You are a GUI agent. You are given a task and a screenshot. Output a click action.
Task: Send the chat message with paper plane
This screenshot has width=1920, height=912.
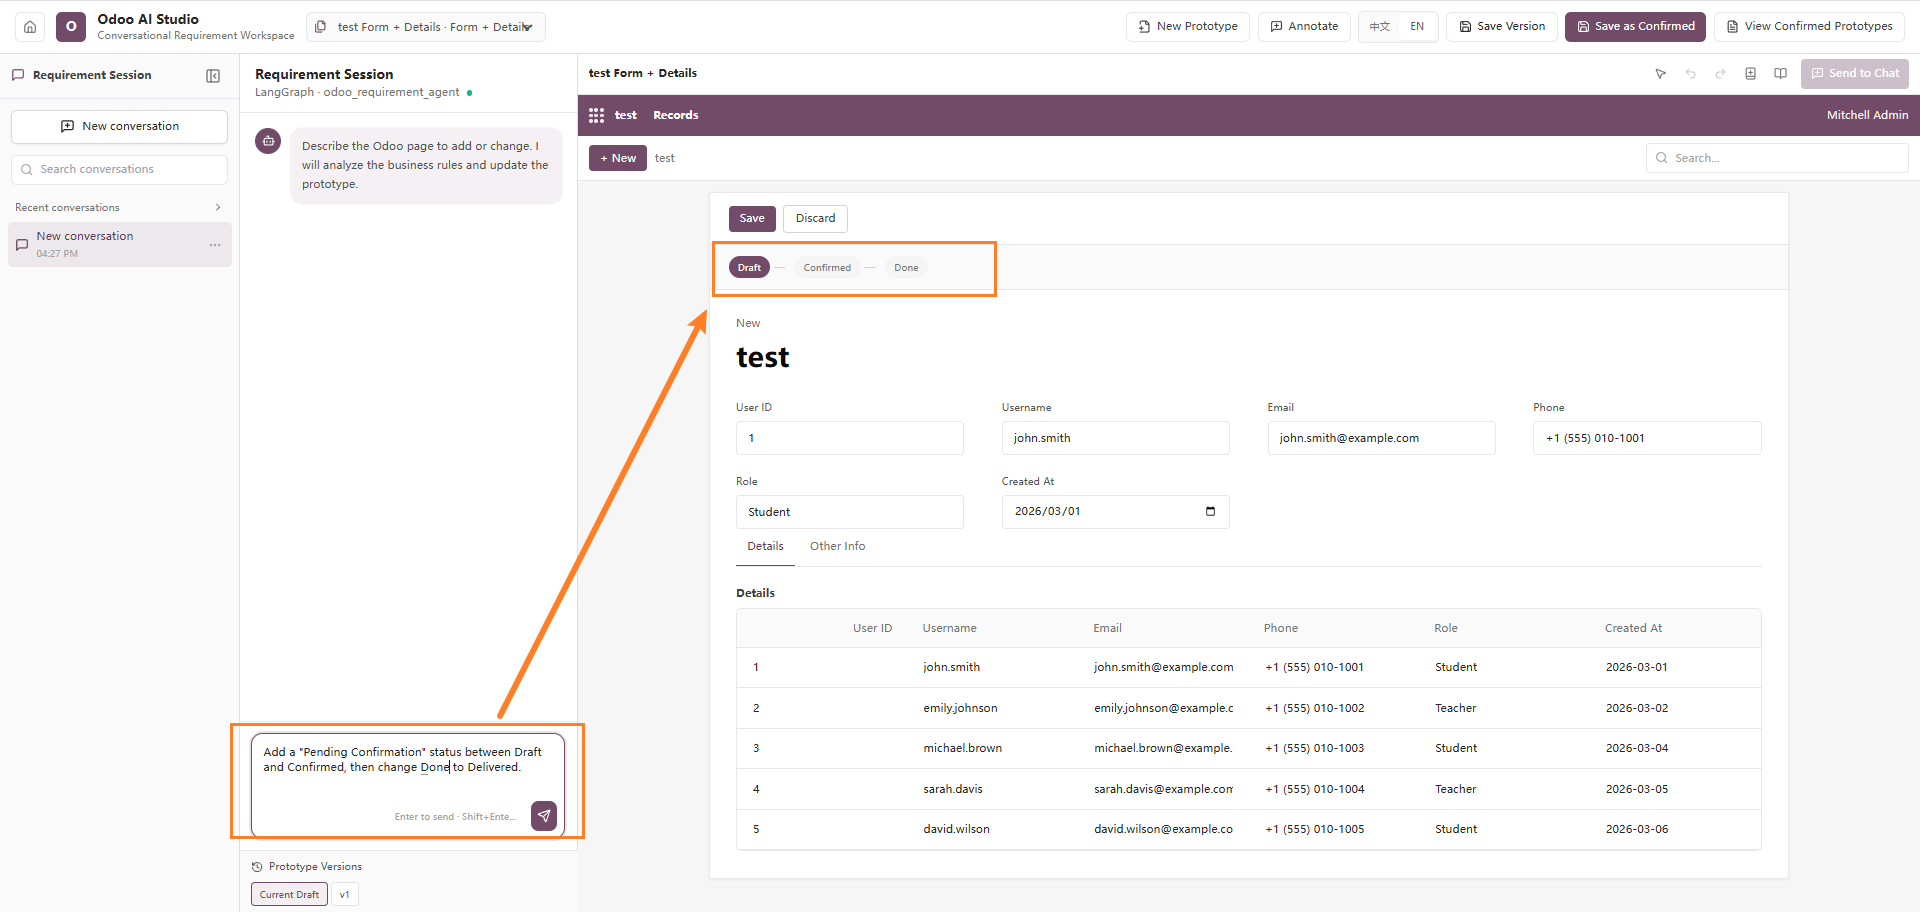point(544,816)
